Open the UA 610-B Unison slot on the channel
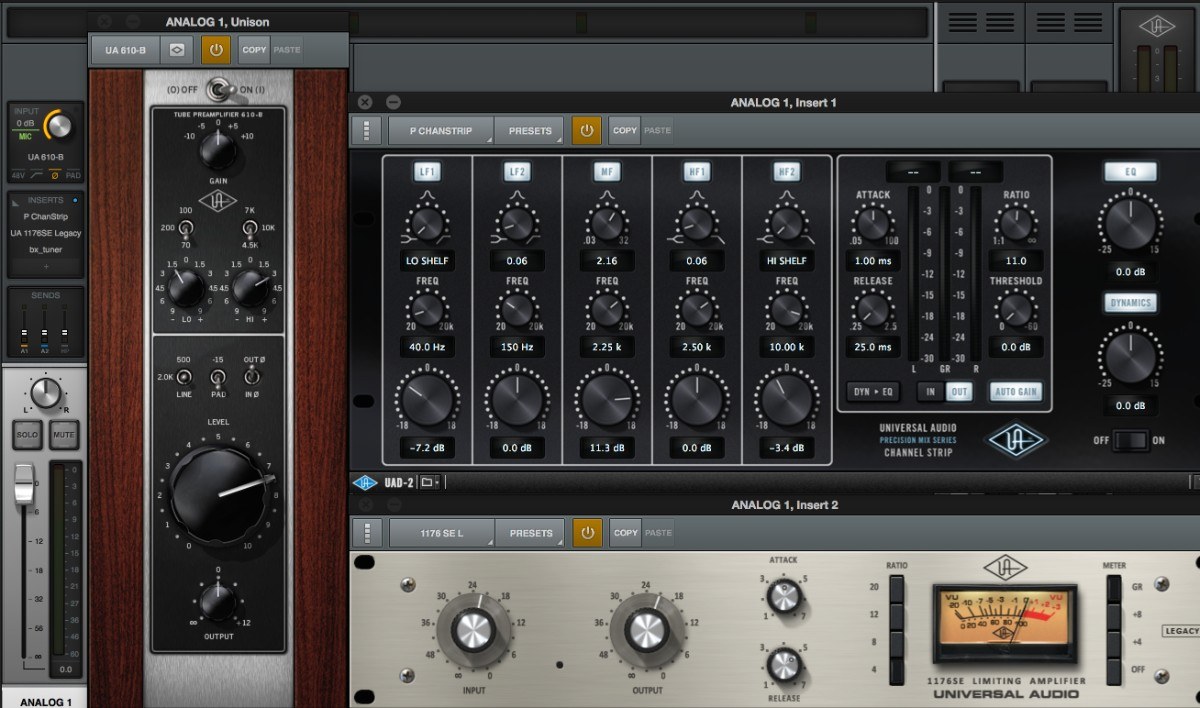The image size is (1200, 708). (46, 157)
